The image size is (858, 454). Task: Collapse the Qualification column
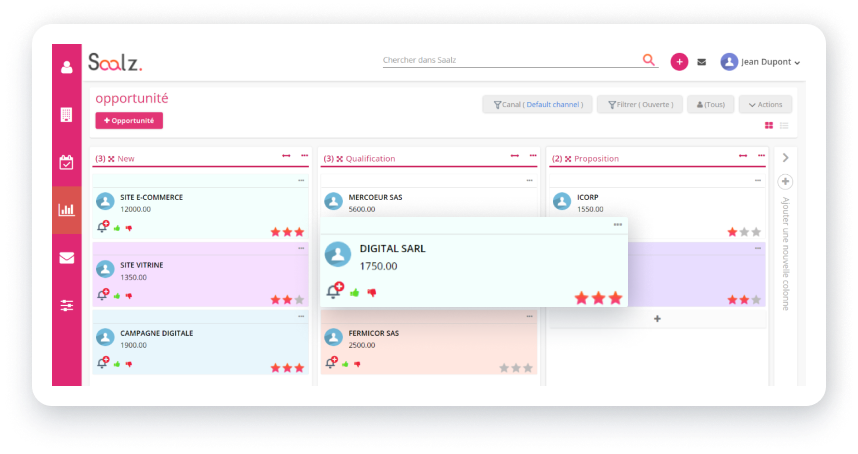pos(340,159)
